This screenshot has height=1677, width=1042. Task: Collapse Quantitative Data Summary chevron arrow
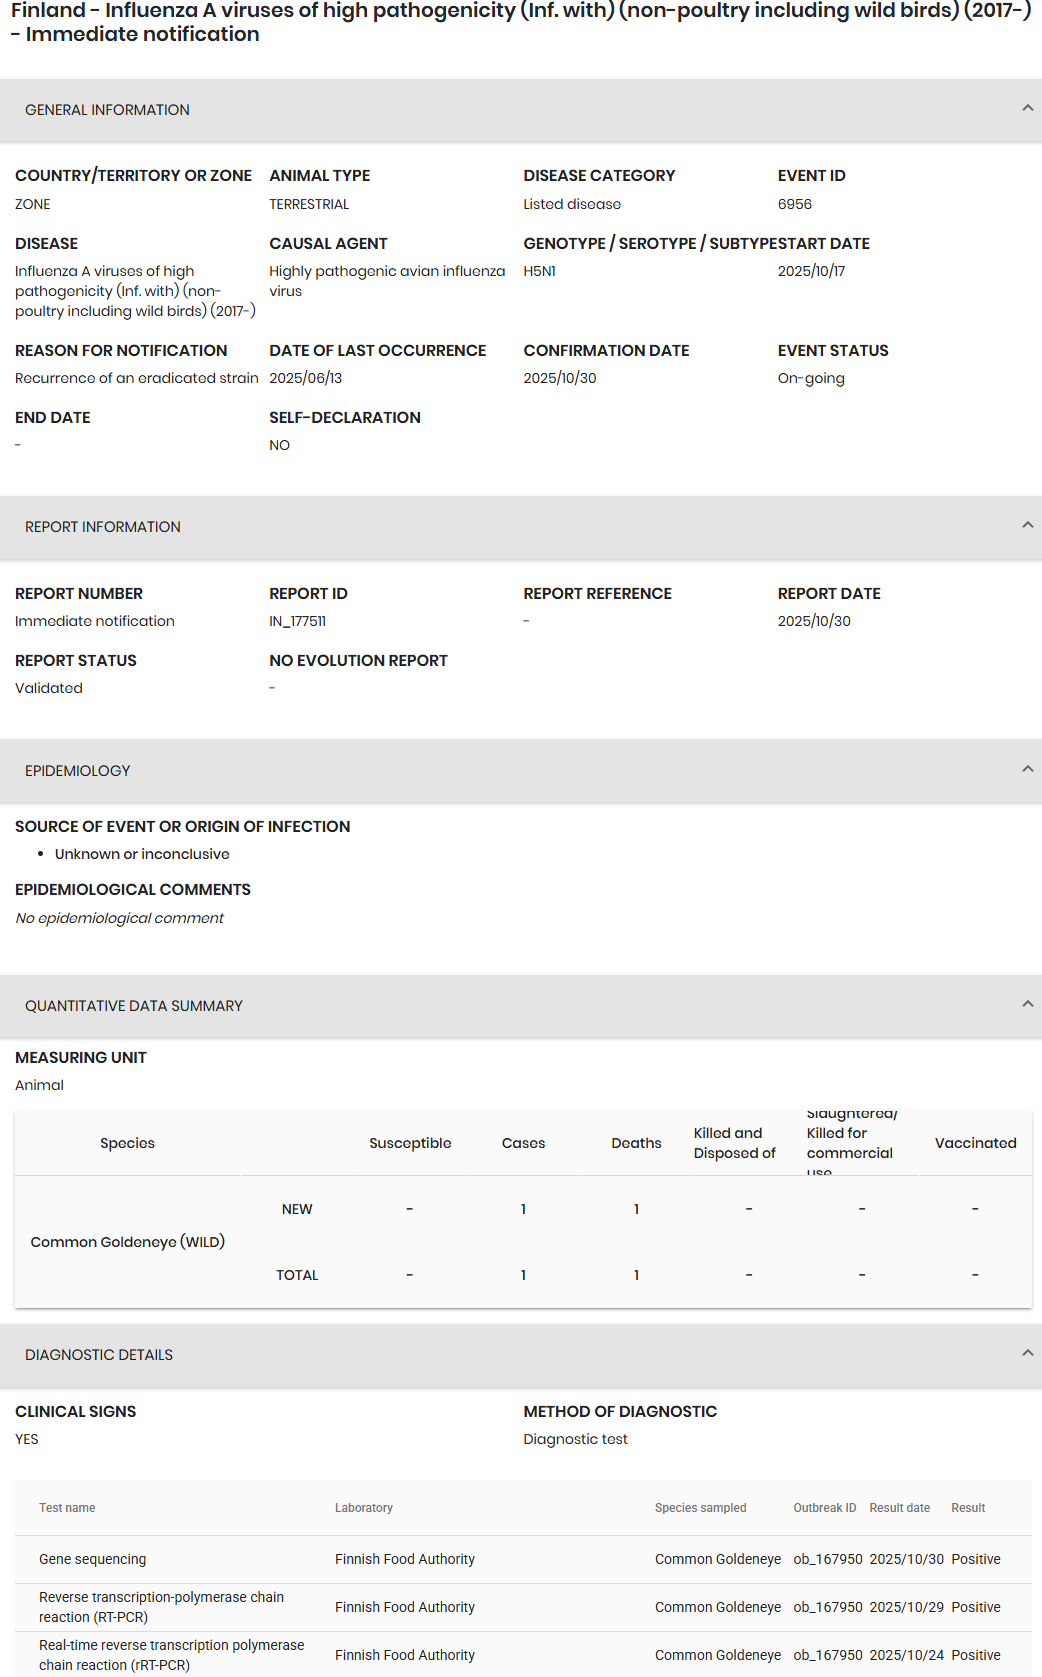tap(1027, 1004)
